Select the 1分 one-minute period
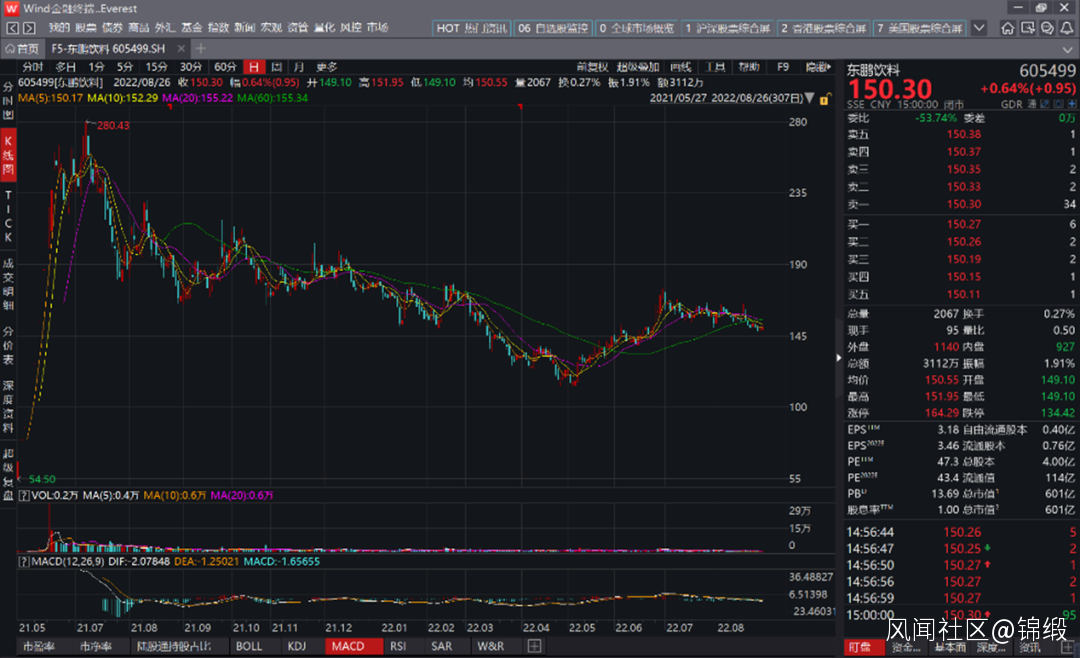Viewport: 1080px width, 658px height. (x=96, y=67)
